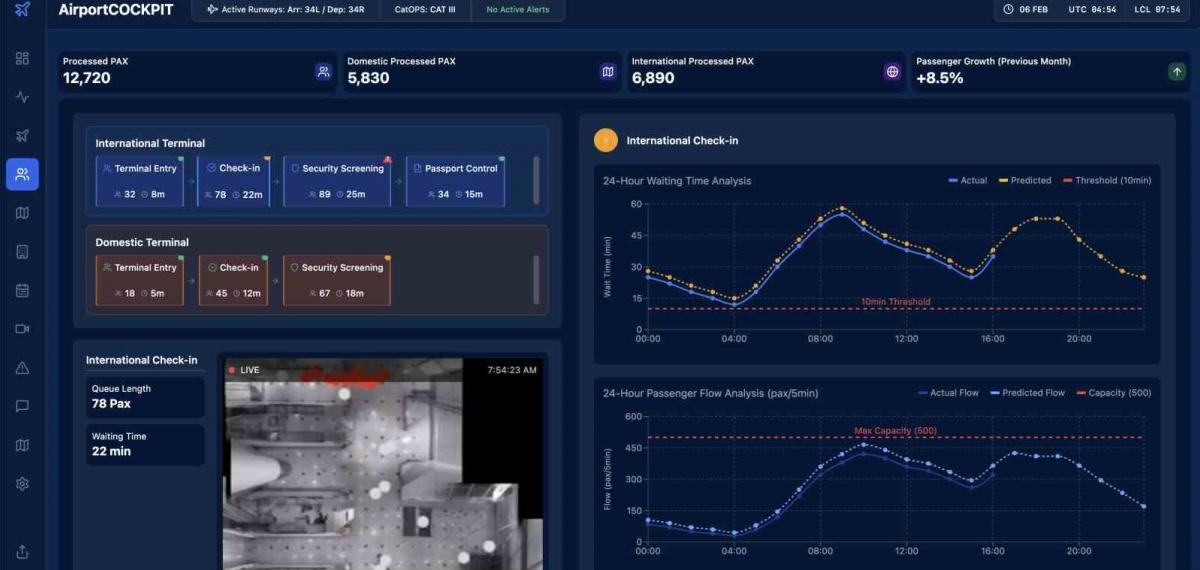The image size is (1200, 570).
Task: Open the flights plane sidebar icon
Action: 22,135
